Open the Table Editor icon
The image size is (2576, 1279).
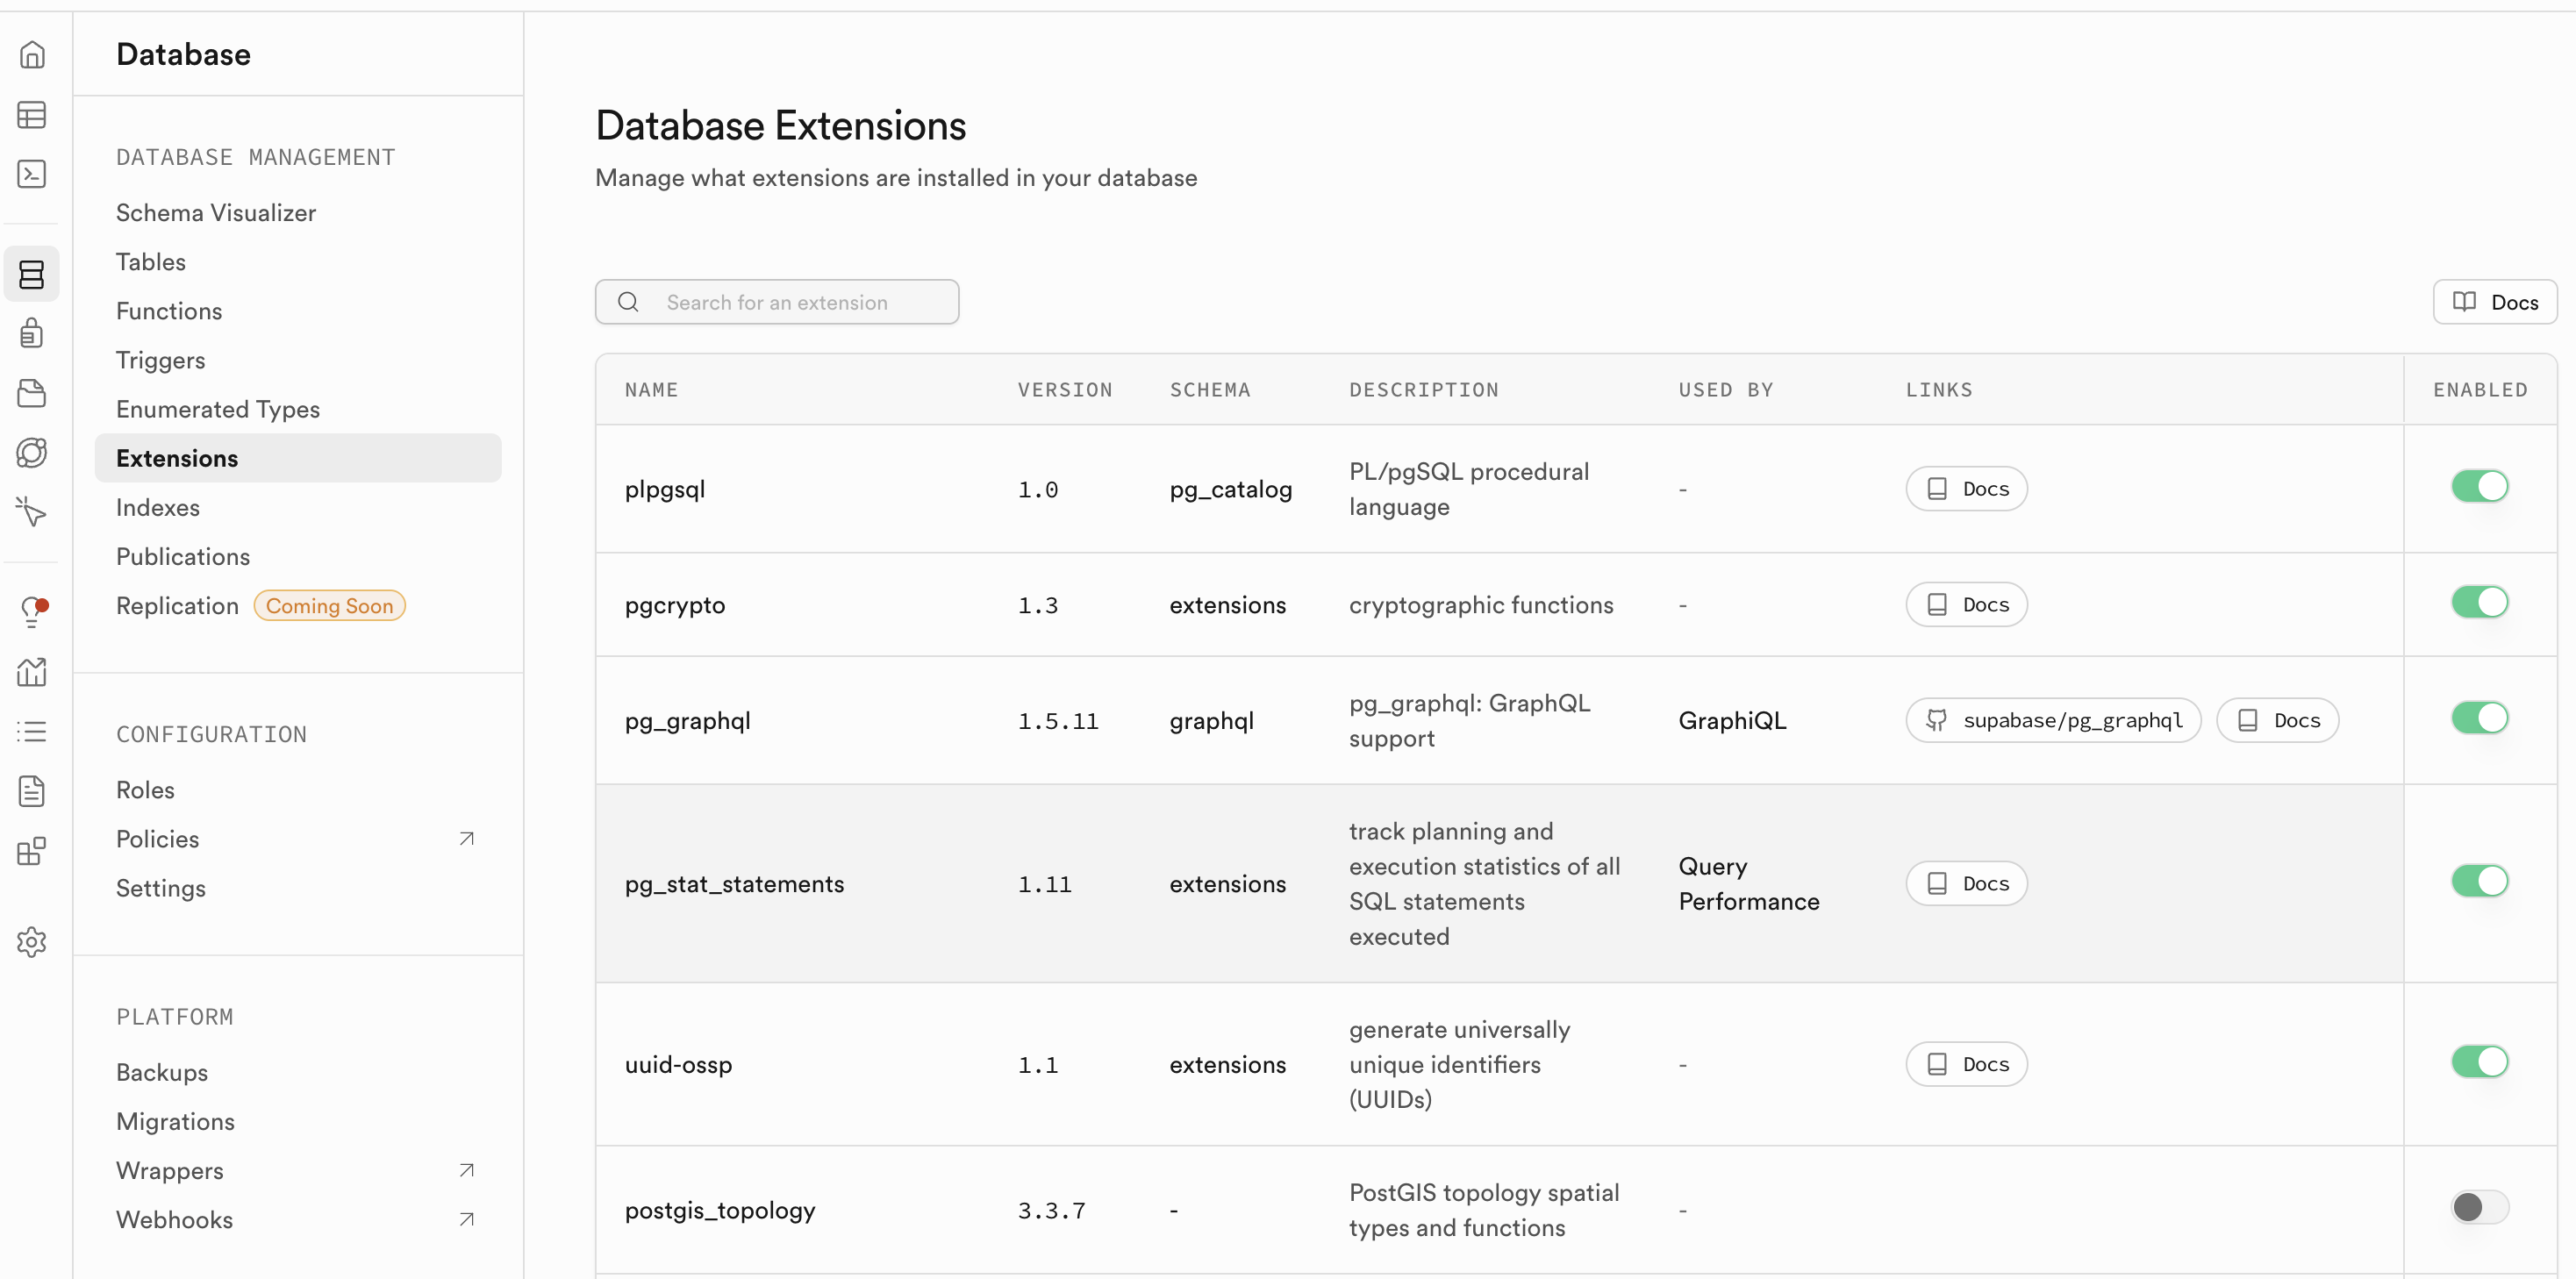[x=32, y=115]
